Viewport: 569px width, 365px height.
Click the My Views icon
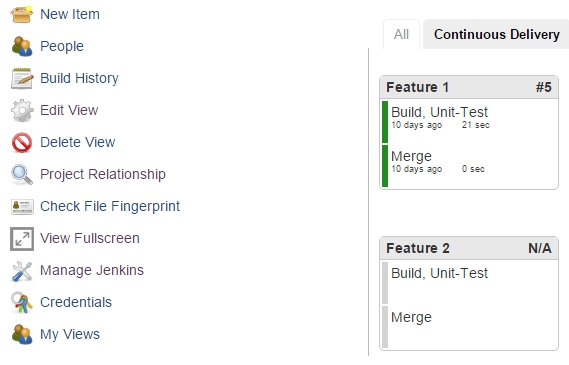(22, 334)
